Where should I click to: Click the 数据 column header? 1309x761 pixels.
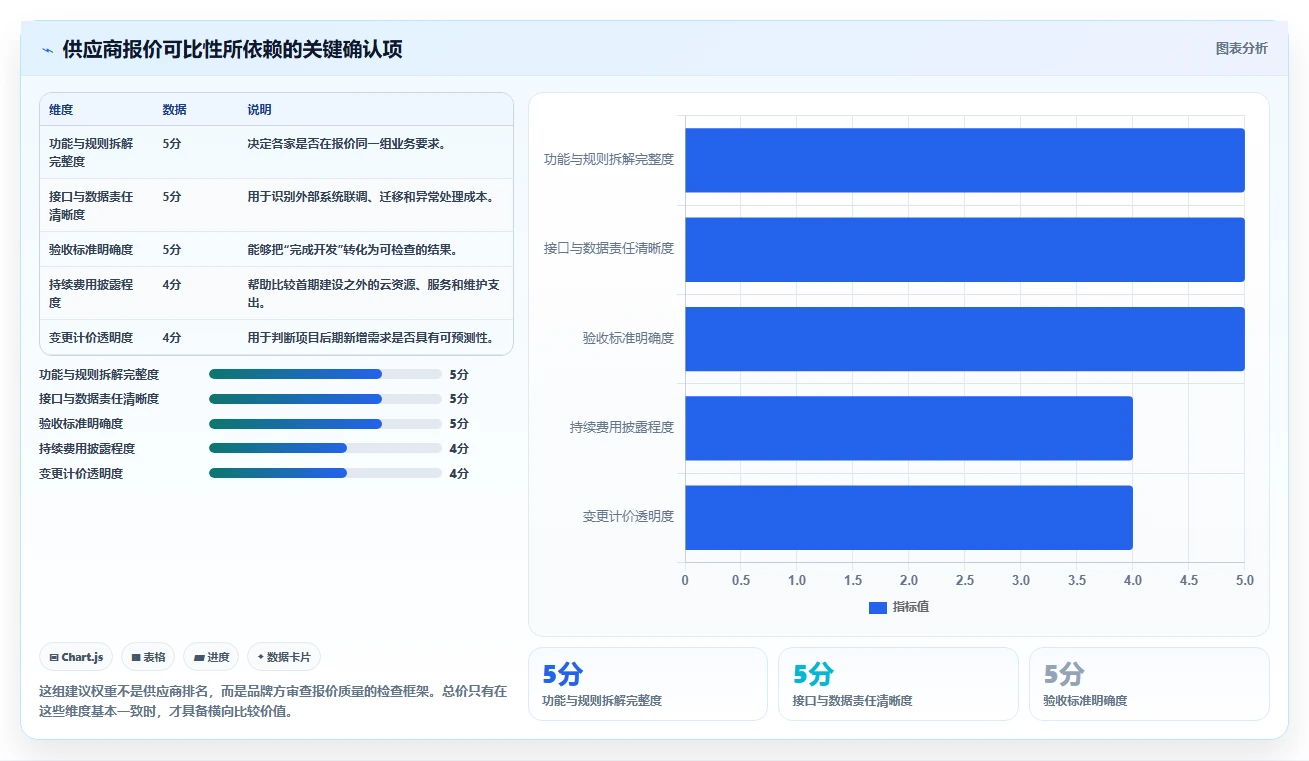coord(175,110)
